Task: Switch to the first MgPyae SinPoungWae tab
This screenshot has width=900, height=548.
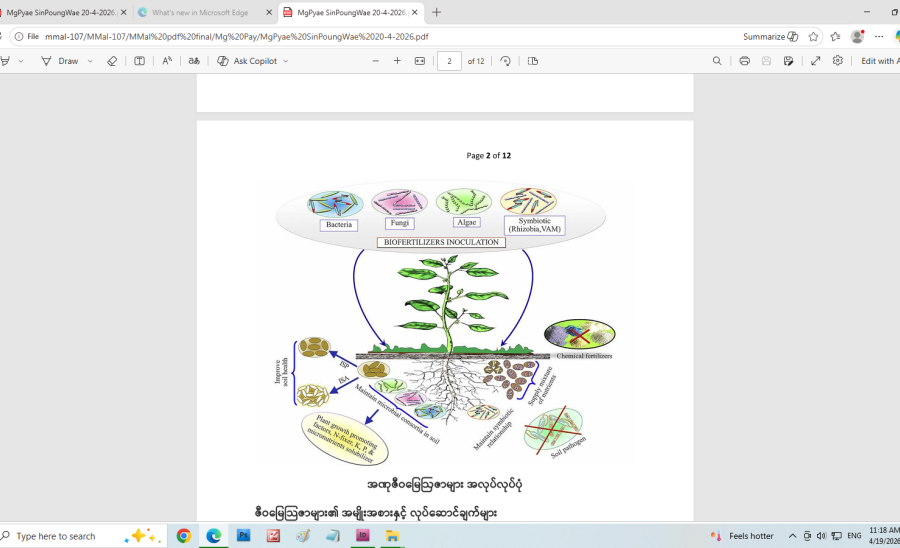Action: point(60,12)
